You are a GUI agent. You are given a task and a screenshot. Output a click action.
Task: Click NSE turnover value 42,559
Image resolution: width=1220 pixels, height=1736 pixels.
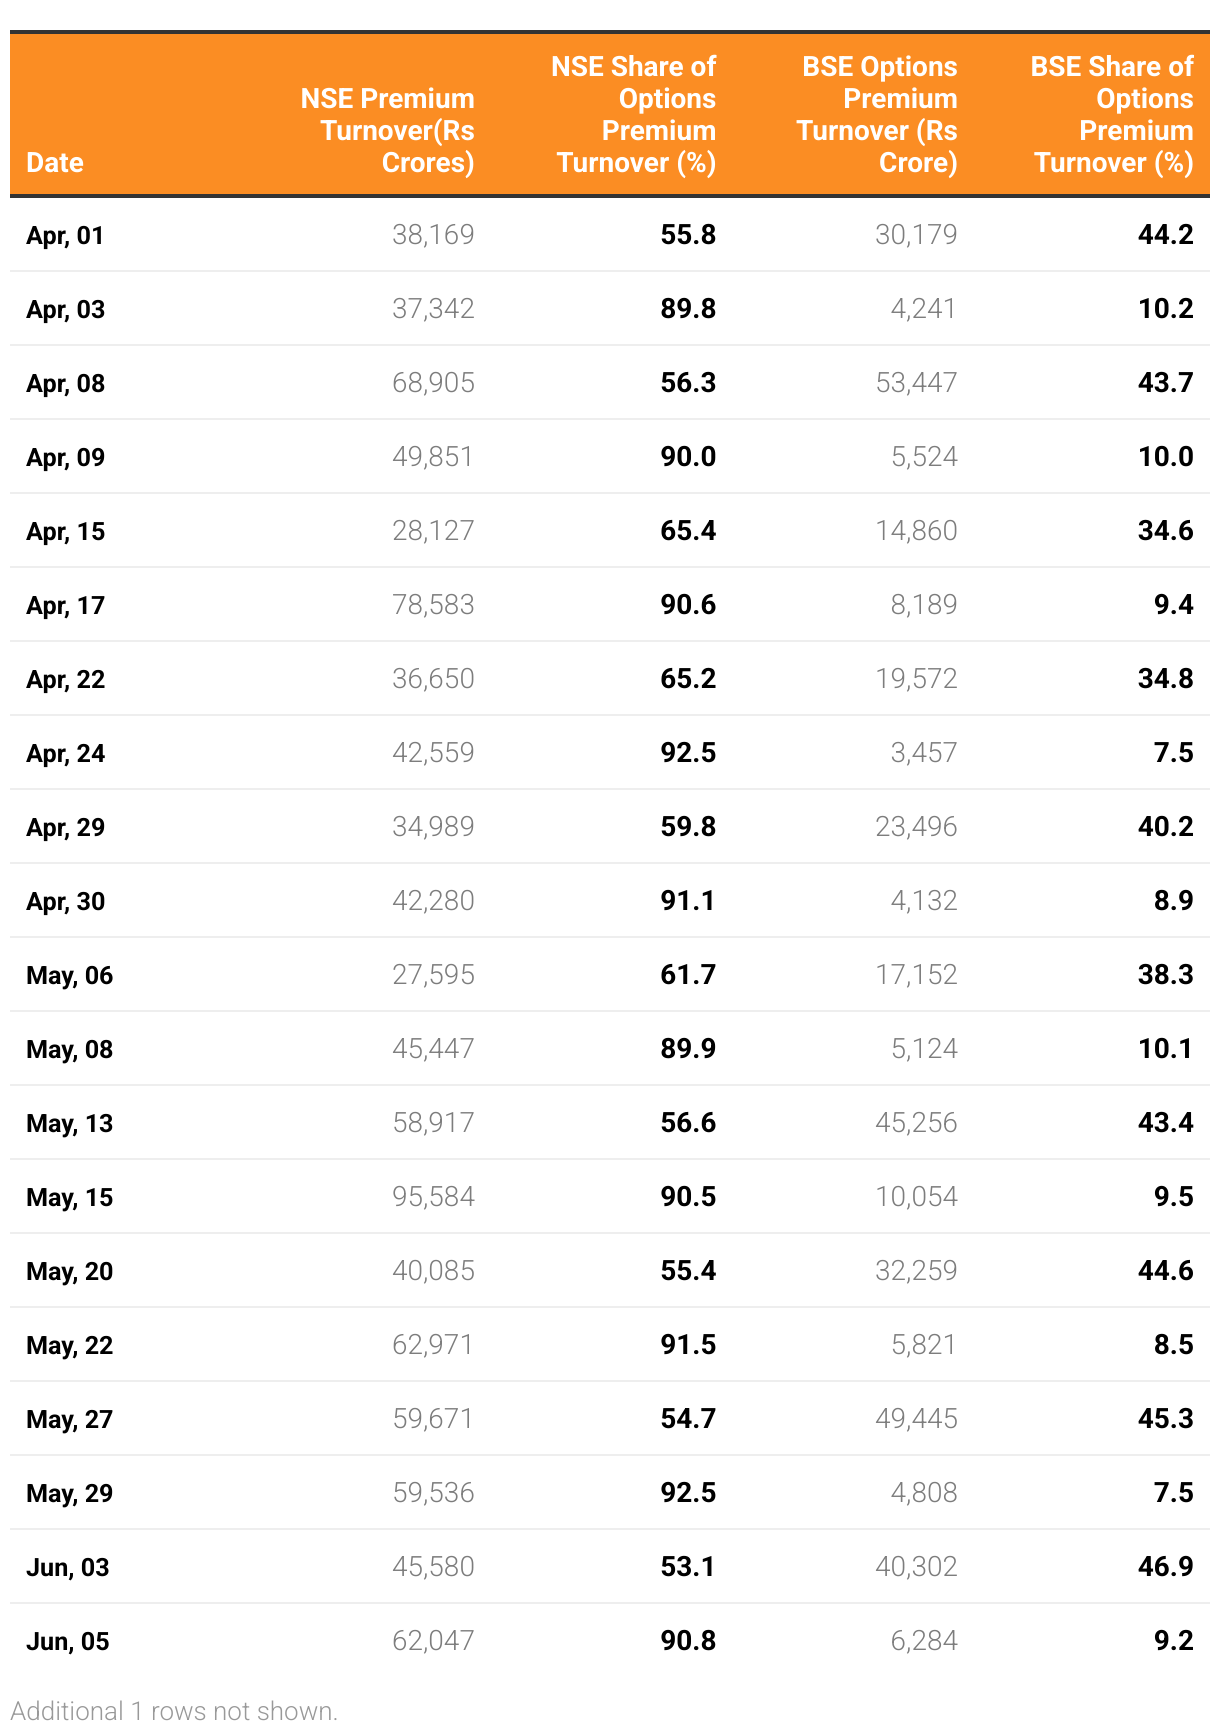click(433, 753)
